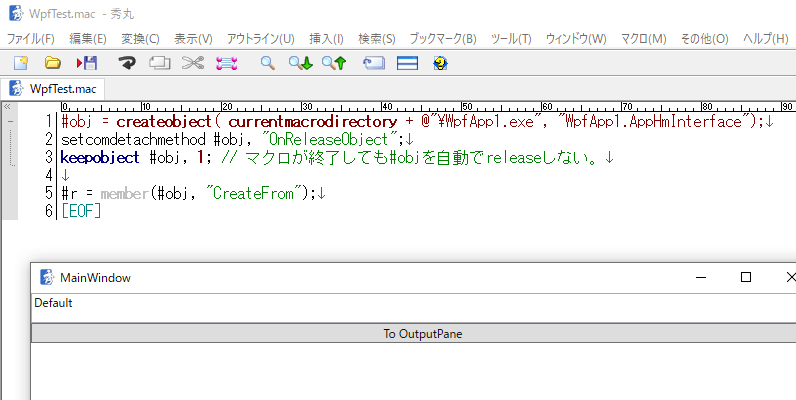The image size is (796, 400).
Task: Click the magnifying glass Search icon
Action: click(x=267, y=63)
